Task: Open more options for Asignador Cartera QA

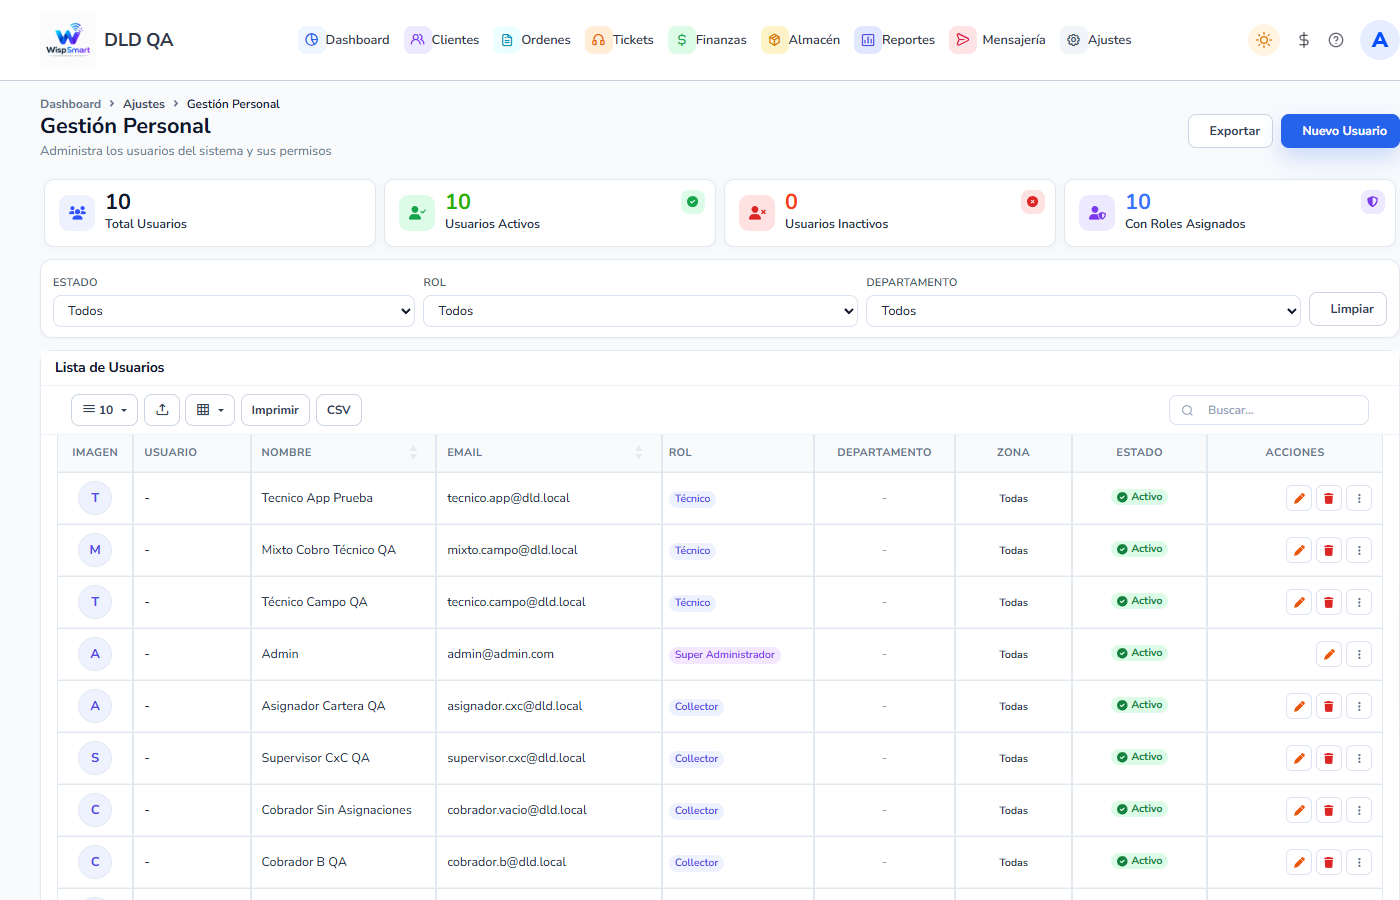Action: pos(1359,706)
